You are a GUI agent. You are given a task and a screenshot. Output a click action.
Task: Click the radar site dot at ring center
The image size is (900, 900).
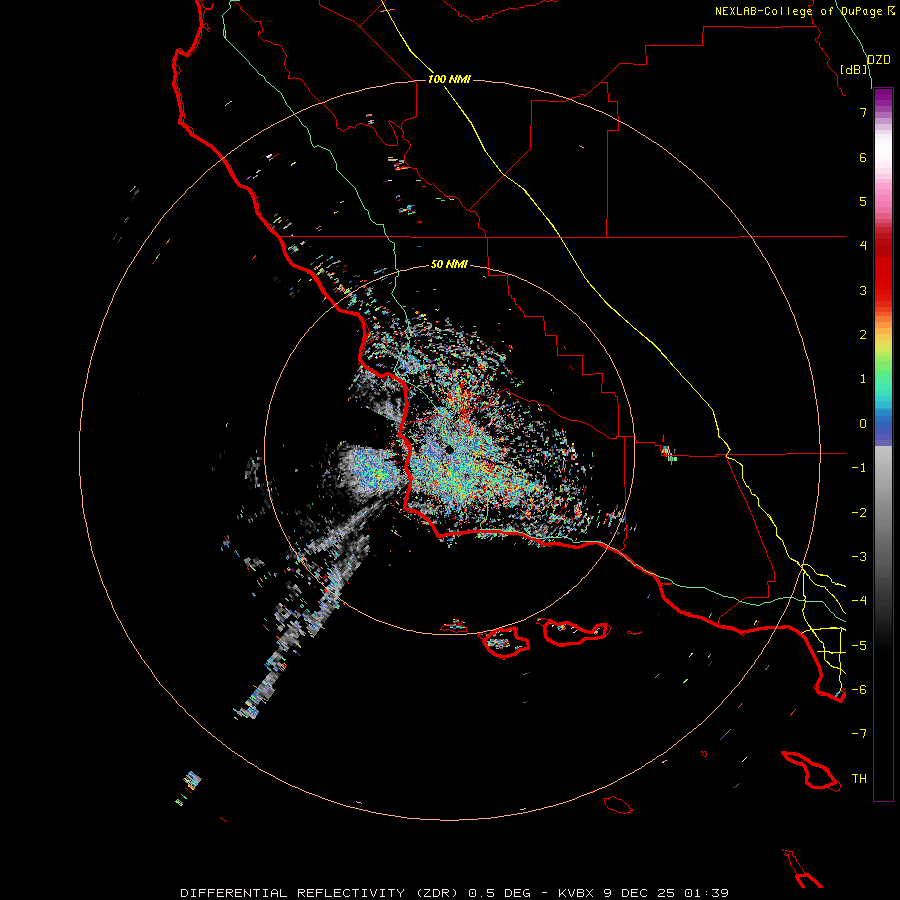[449, 449]
